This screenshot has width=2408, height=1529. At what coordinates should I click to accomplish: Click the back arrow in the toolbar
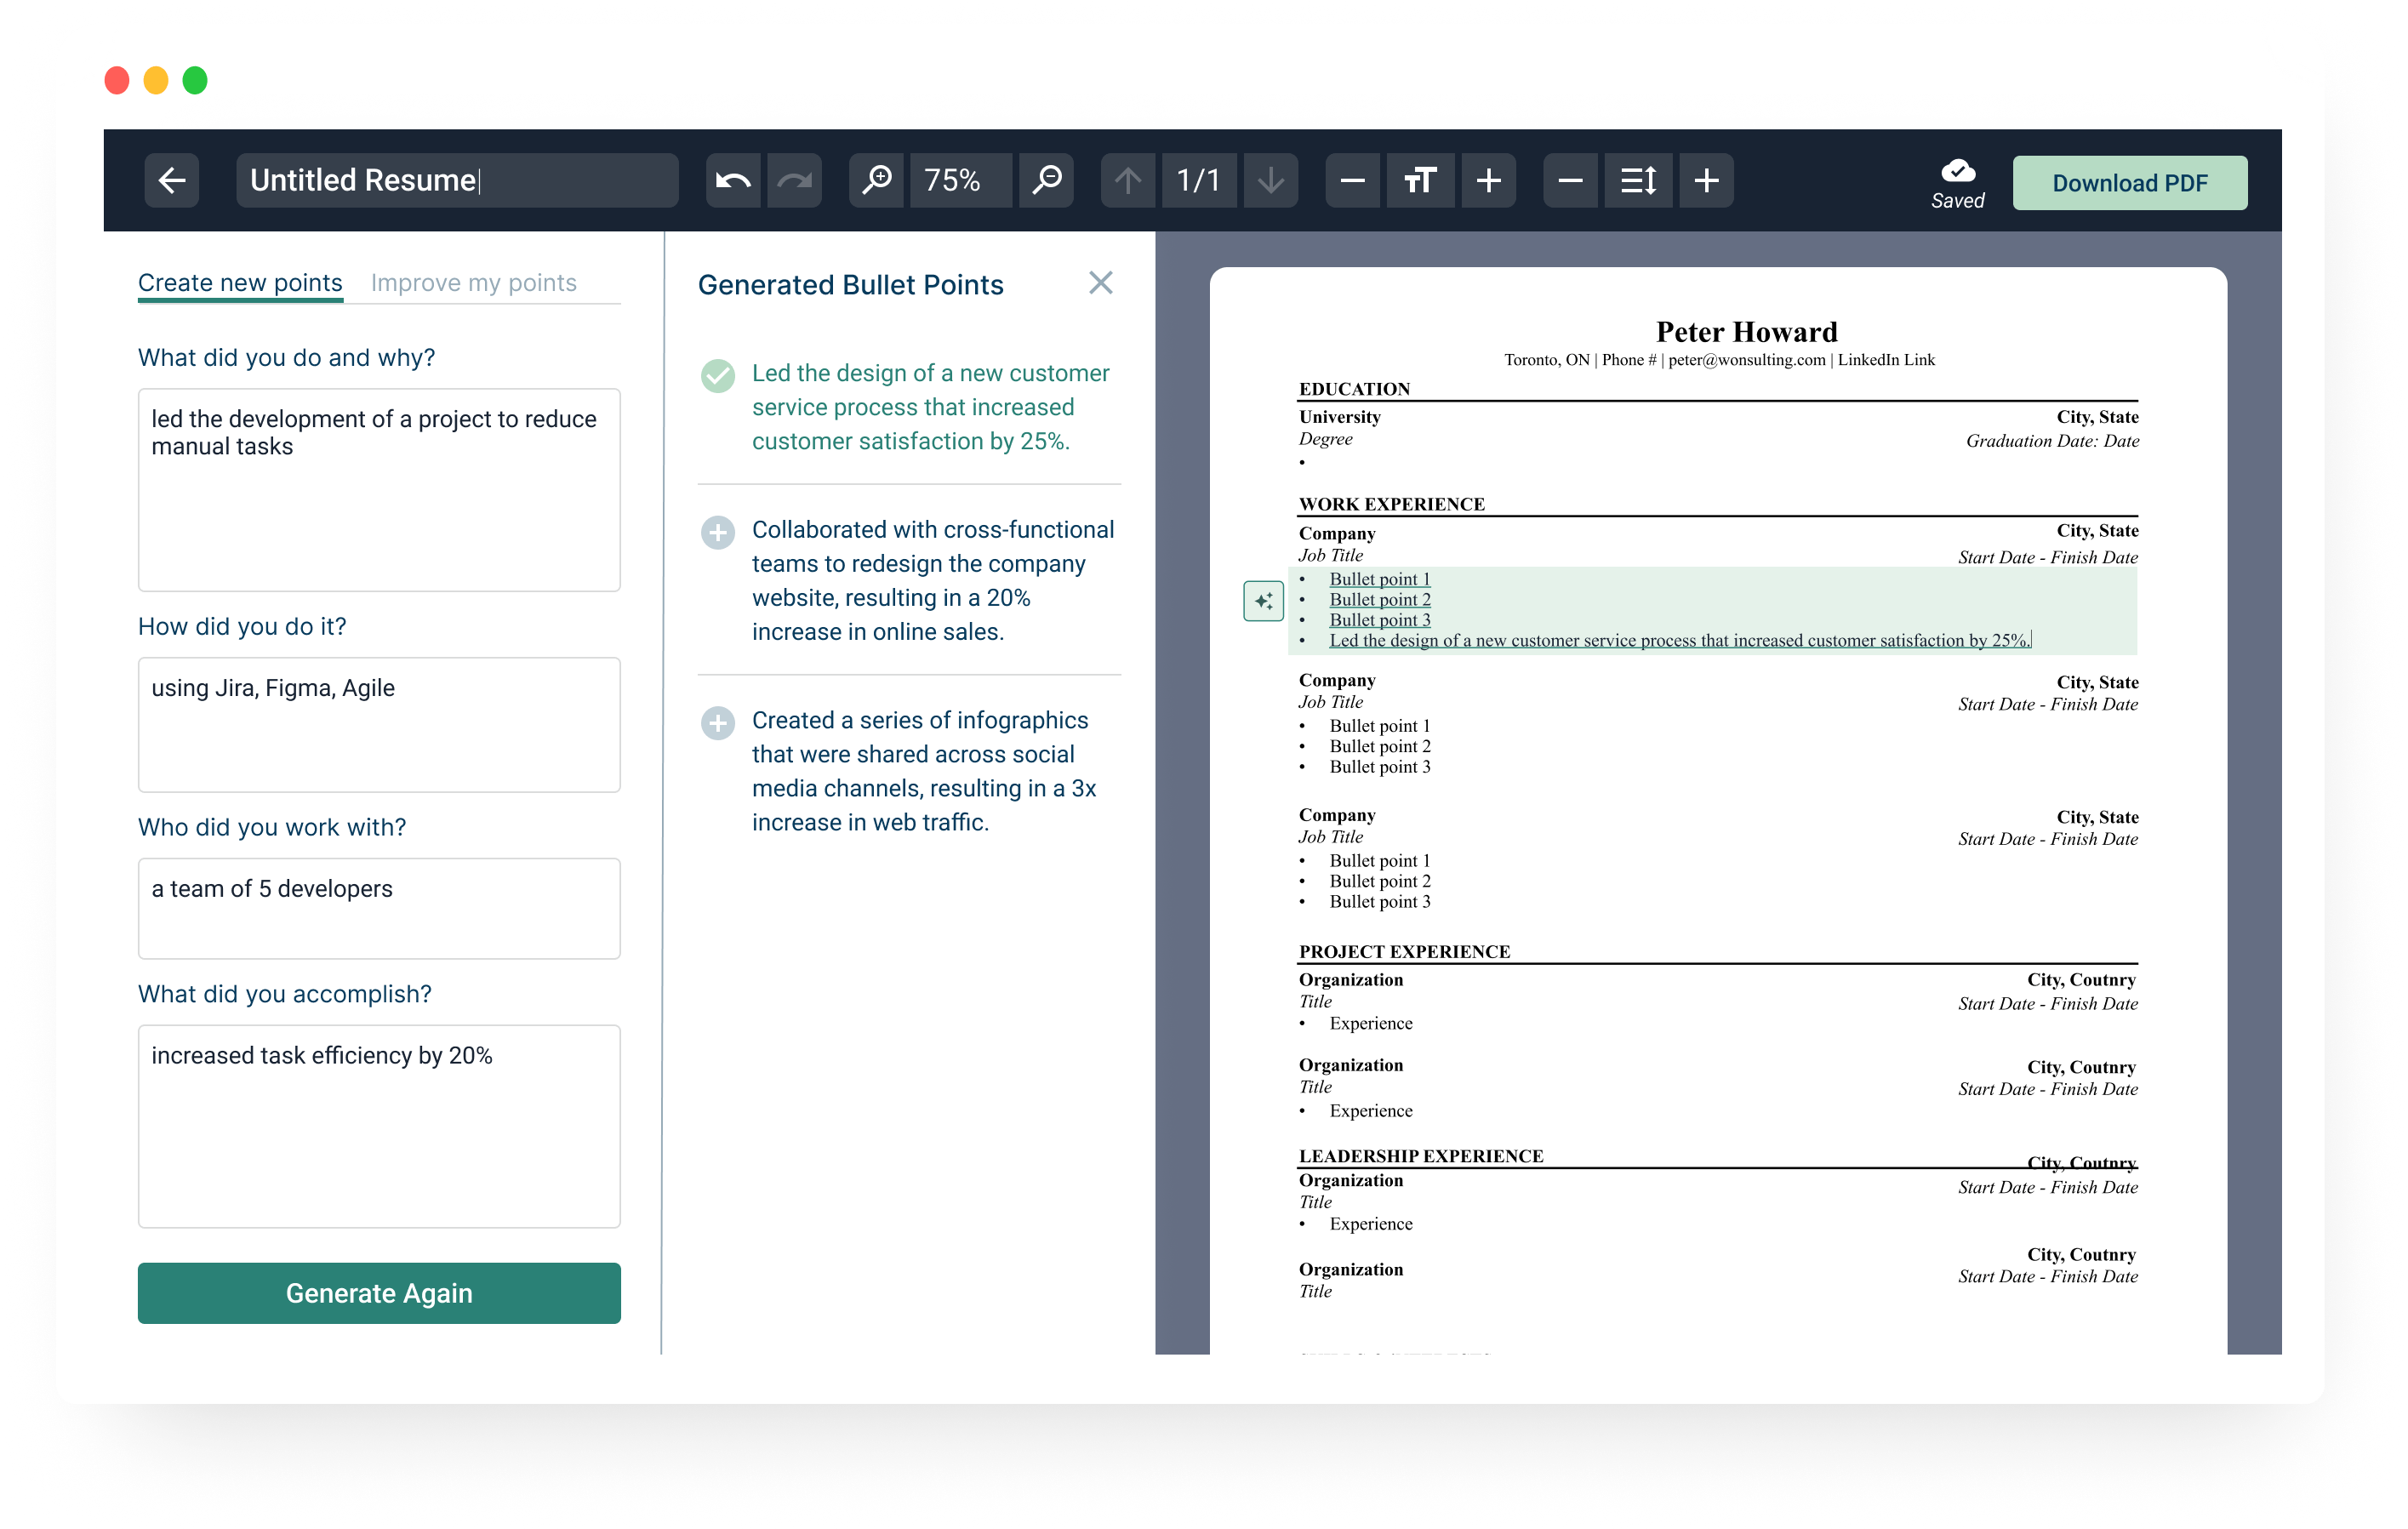point(172,180)
